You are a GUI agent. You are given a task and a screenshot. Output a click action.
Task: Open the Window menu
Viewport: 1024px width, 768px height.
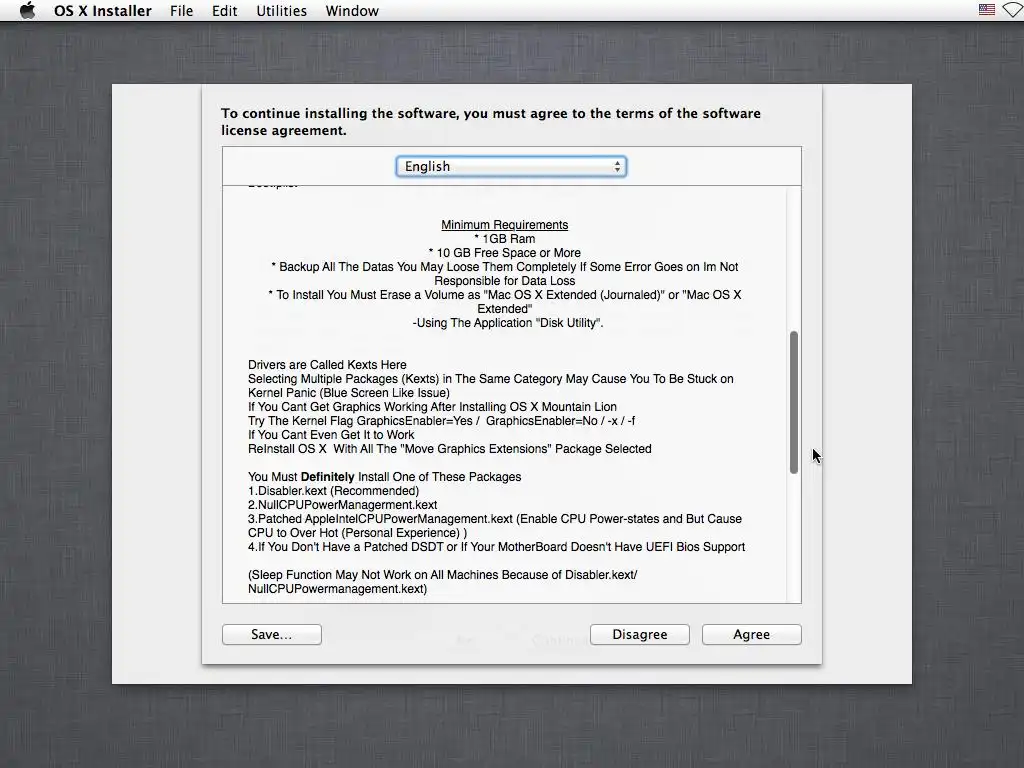click(x=352, y=10)
